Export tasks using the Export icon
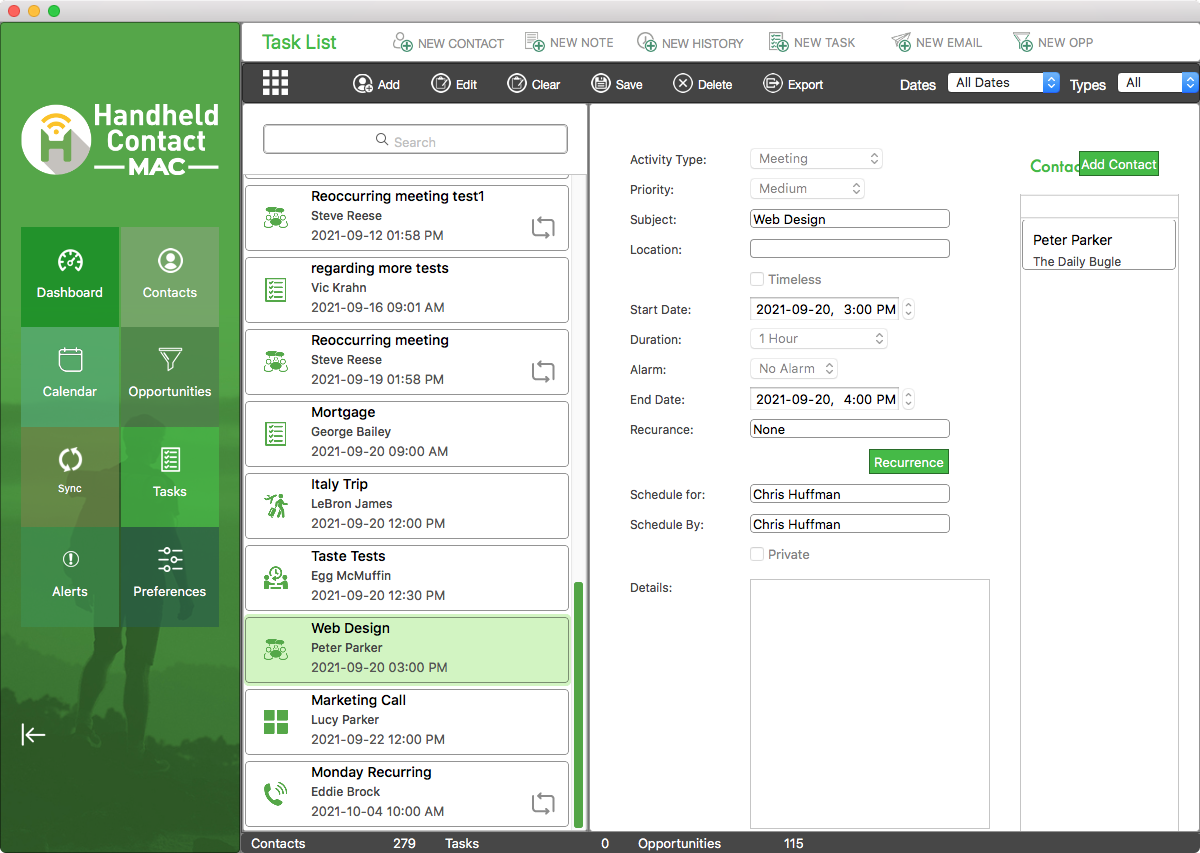This screenshot has height=853, width=1200. (x=773, y=84)
